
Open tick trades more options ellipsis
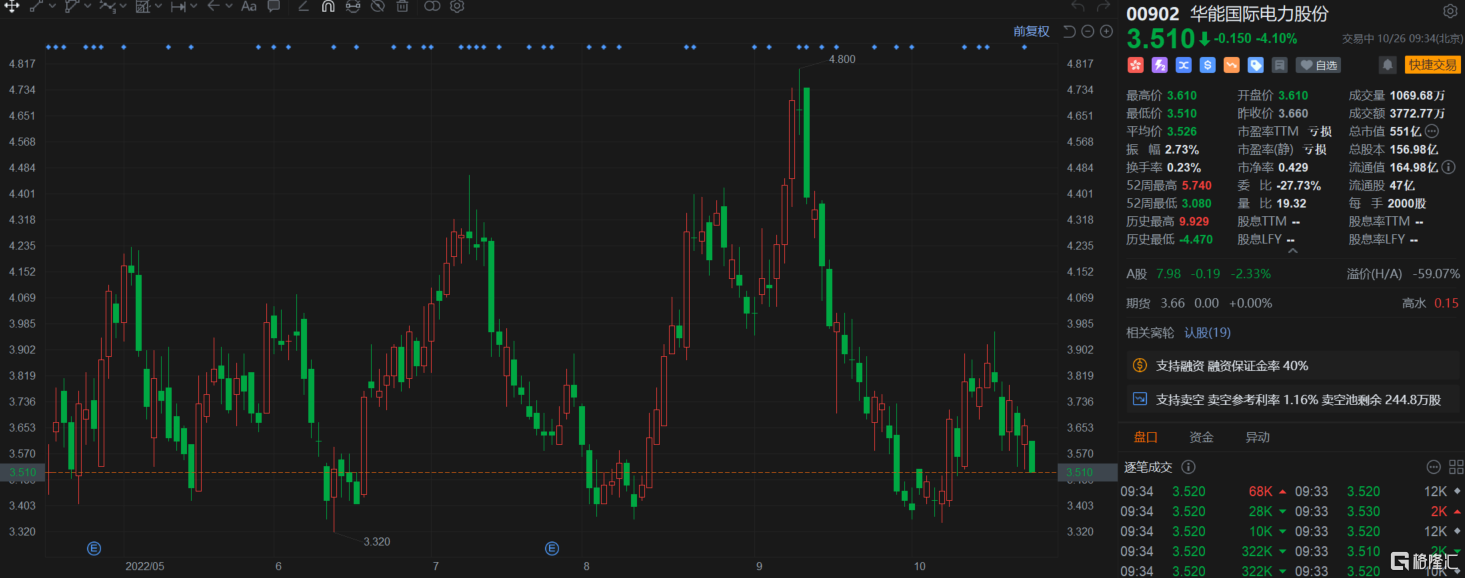(x=1433, y=467)
